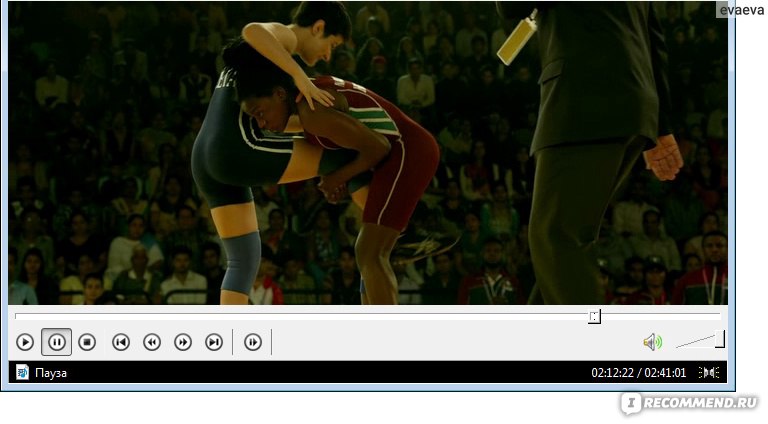Click the video frame to toggle playback
The height and width of the screenshot is (424, 768).
coord(368,153)
